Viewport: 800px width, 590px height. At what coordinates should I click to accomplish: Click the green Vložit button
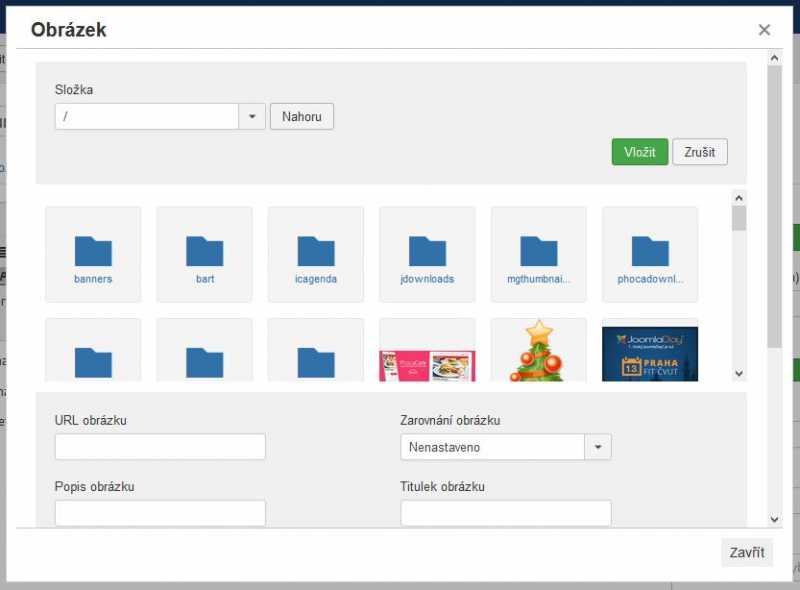pyautogui.click(x=640, y=152)
